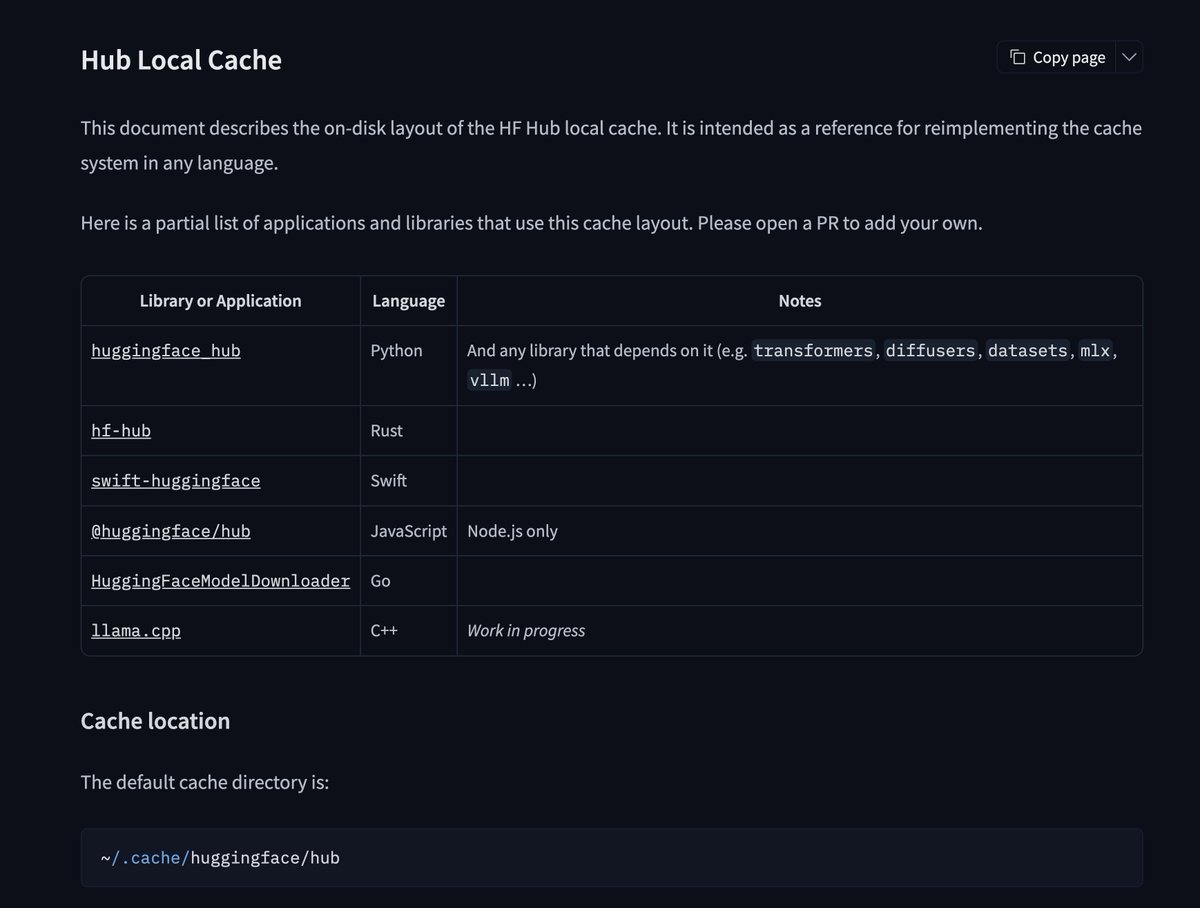Image resolution: width=1200 pixels, height=908 pixels.
Task: Follow the swift-huggingface link
Action: click(x=176, y=481)
